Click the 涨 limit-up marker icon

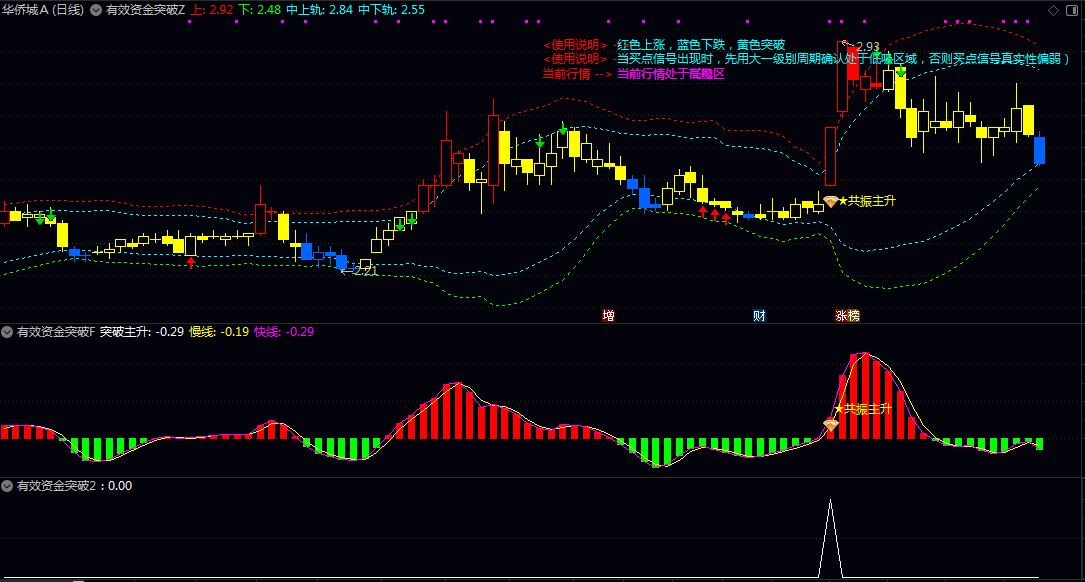click(x=841, y=316)
